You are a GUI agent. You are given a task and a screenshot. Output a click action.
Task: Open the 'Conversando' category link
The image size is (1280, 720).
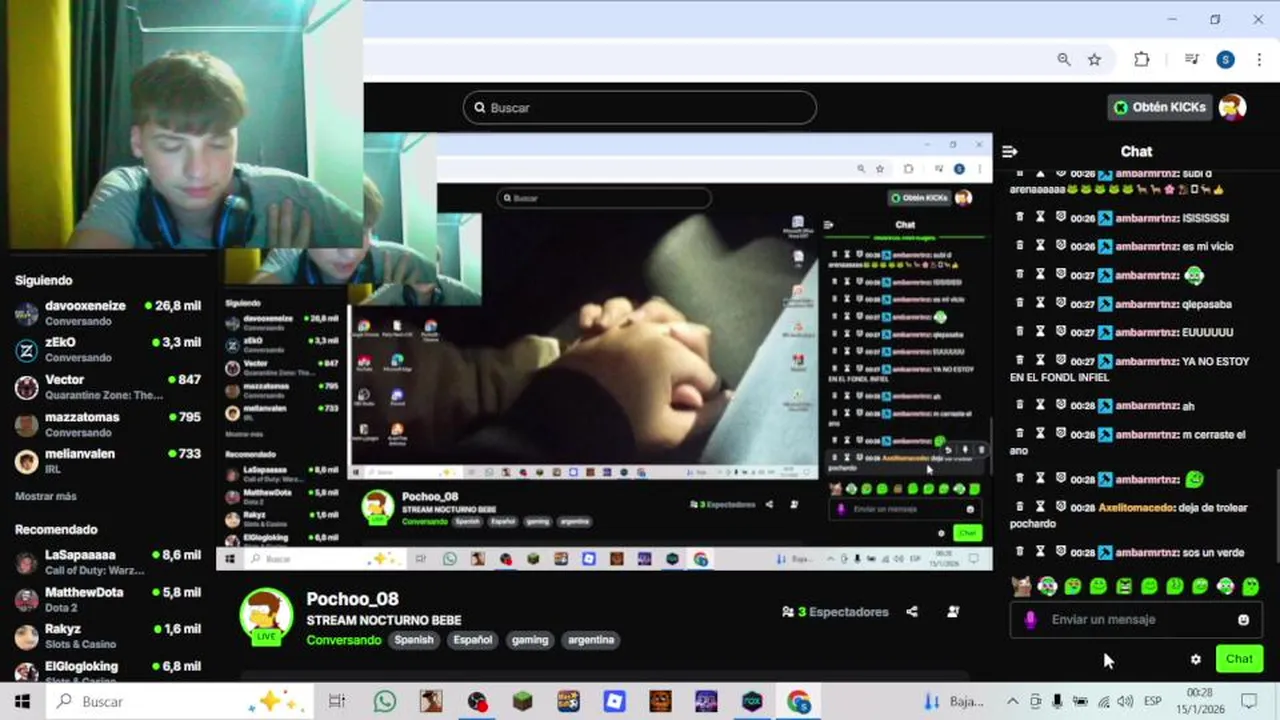(343, 640)
